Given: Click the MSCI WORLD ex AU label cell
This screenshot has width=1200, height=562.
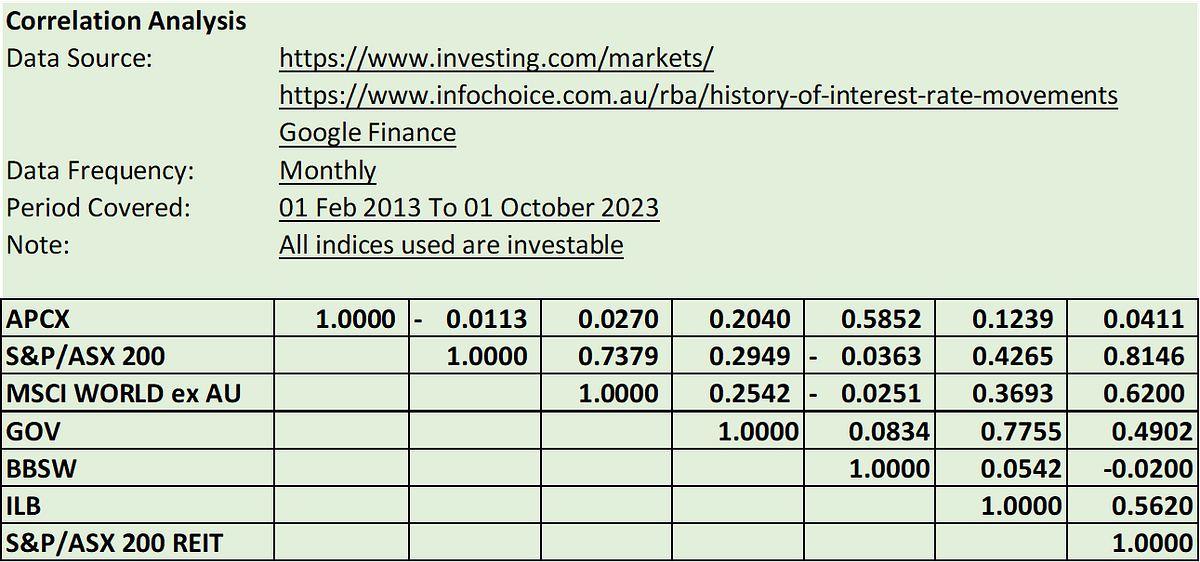Looking at the screenshot, I should click(138, 394).
